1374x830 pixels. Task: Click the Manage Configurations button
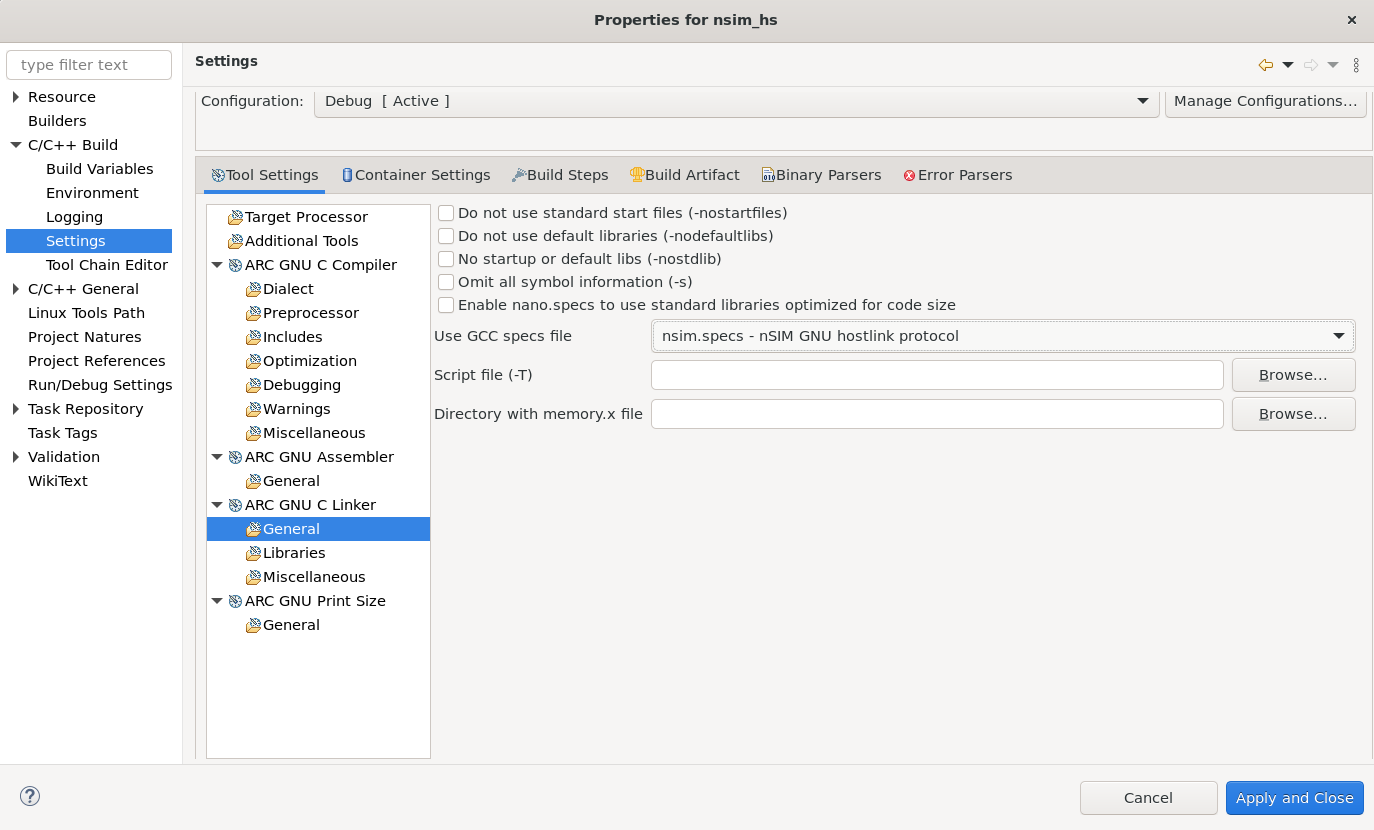(1265, 101)
